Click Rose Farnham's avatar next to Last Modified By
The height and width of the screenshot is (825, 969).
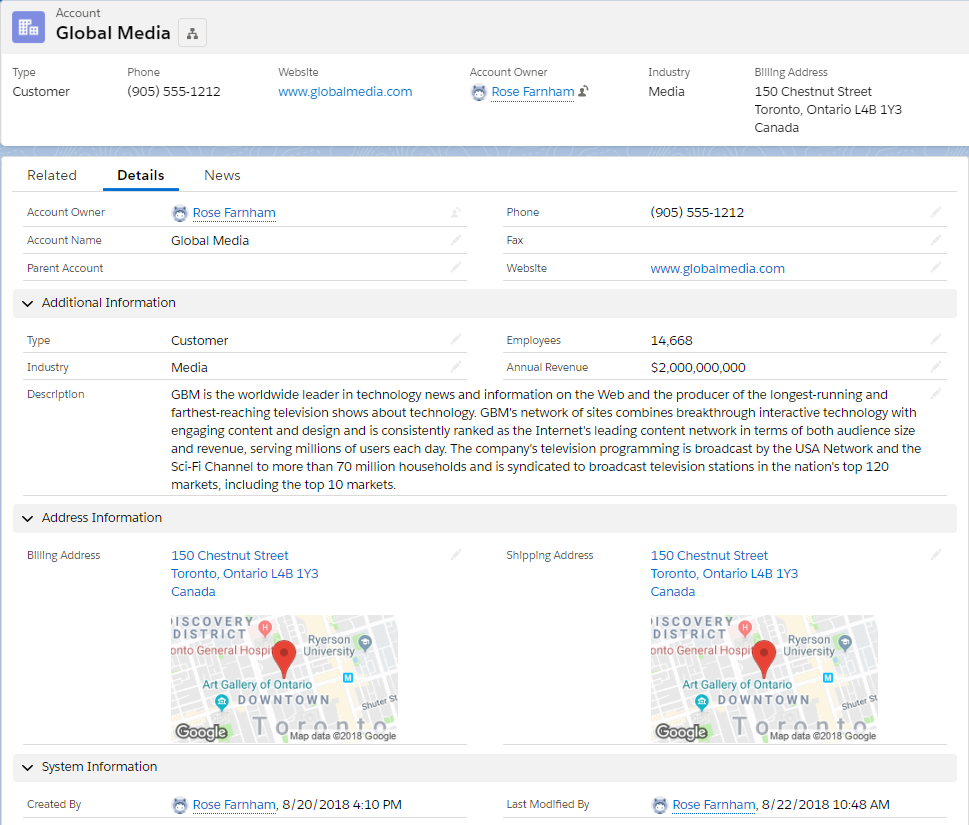point(659,805)
